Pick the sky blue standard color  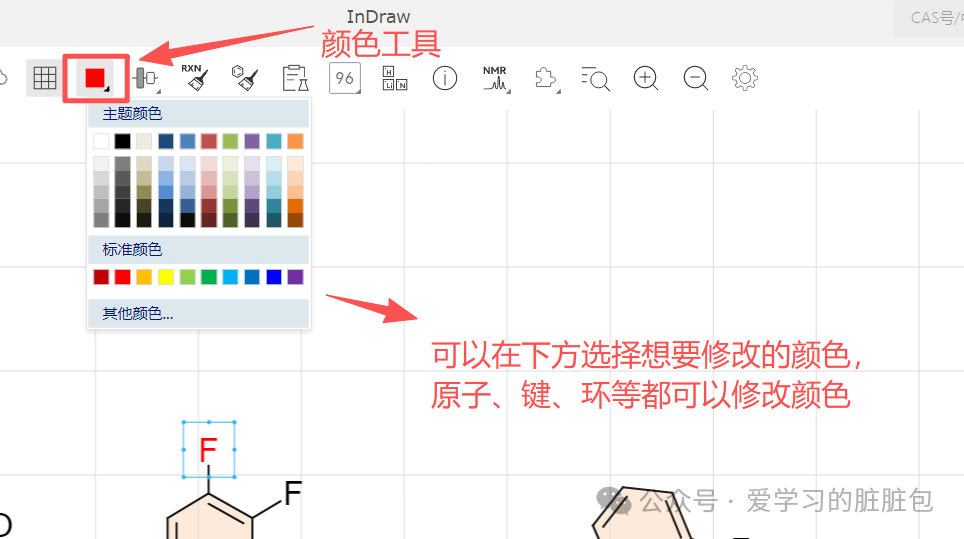point(231,277)
